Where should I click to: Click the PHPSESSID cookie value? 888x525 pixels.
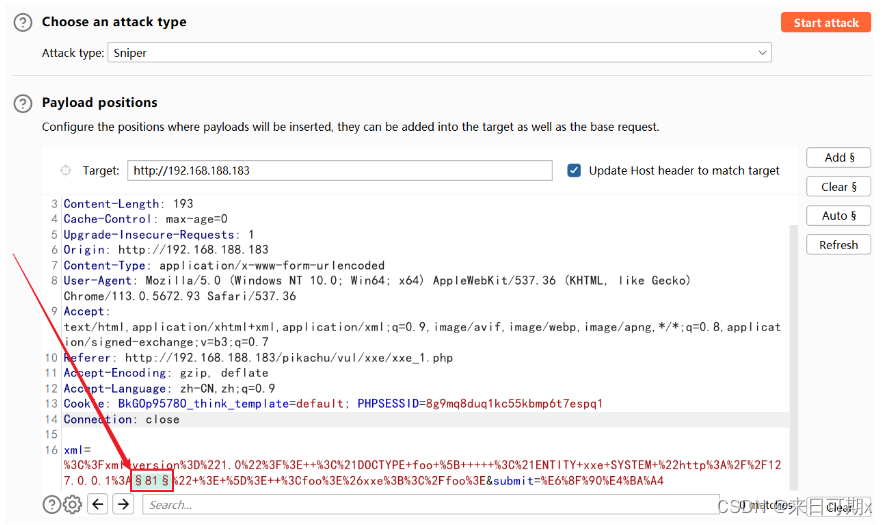pyautogui.click(x=514, y=404)
